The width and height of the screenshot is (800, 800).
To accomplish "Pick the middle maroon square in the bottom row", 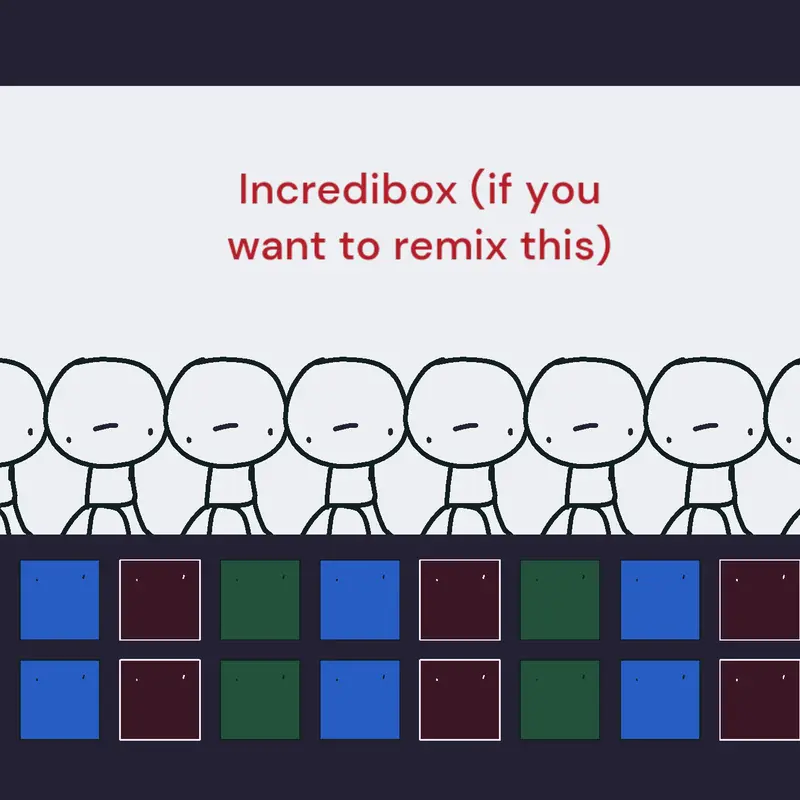I will tap(460, 699).
